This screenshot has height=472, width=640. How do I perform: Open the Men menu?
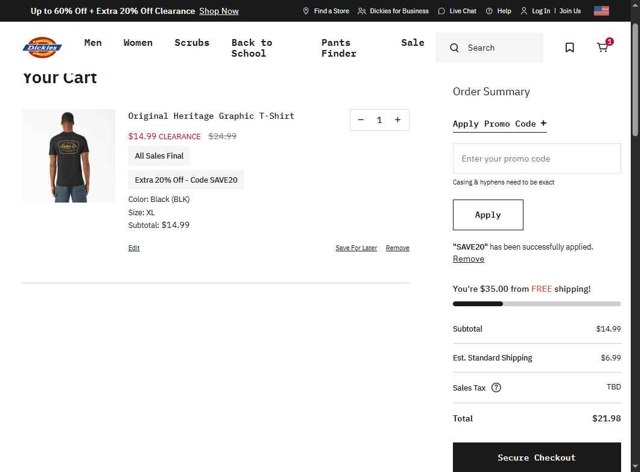(93, 42)
